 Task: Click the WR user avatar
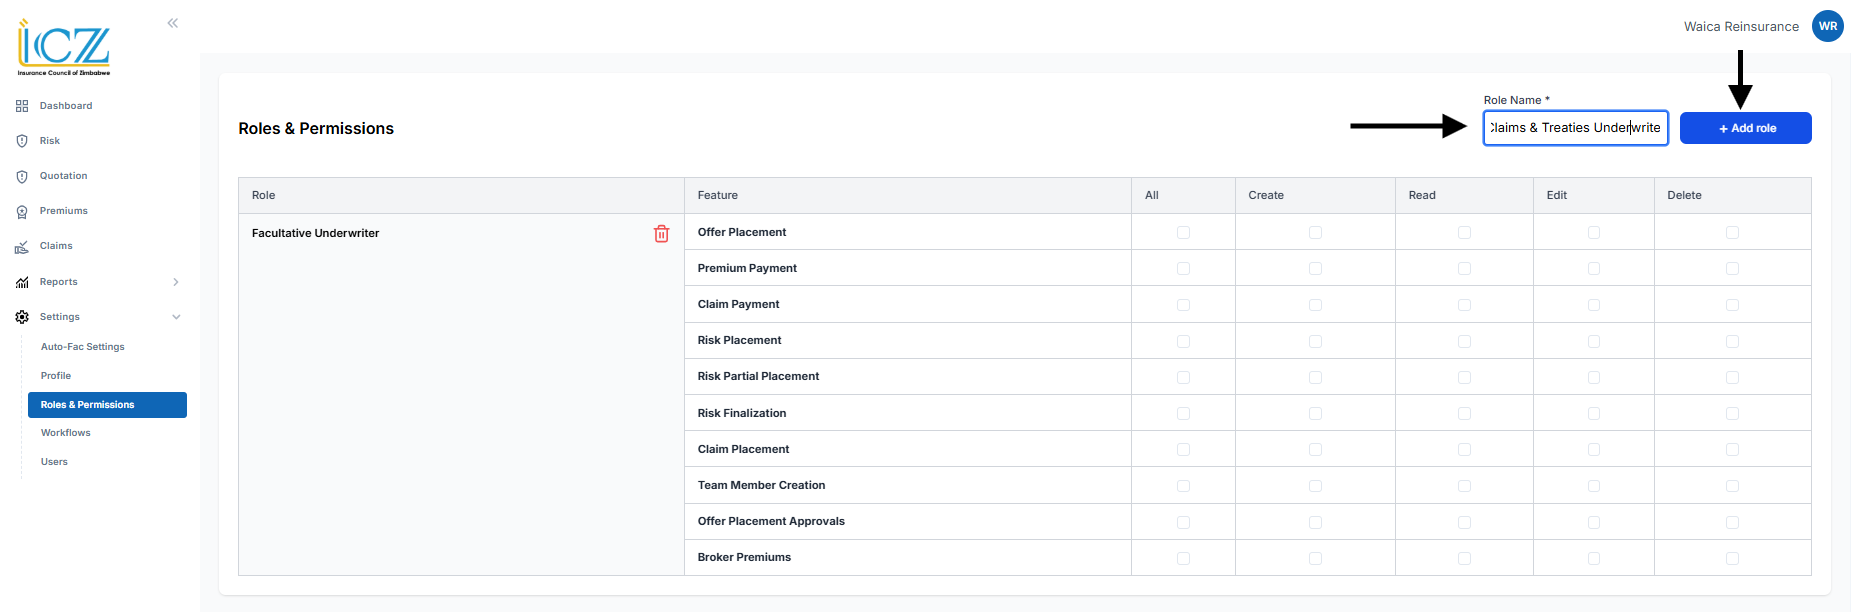point(1827,27)
